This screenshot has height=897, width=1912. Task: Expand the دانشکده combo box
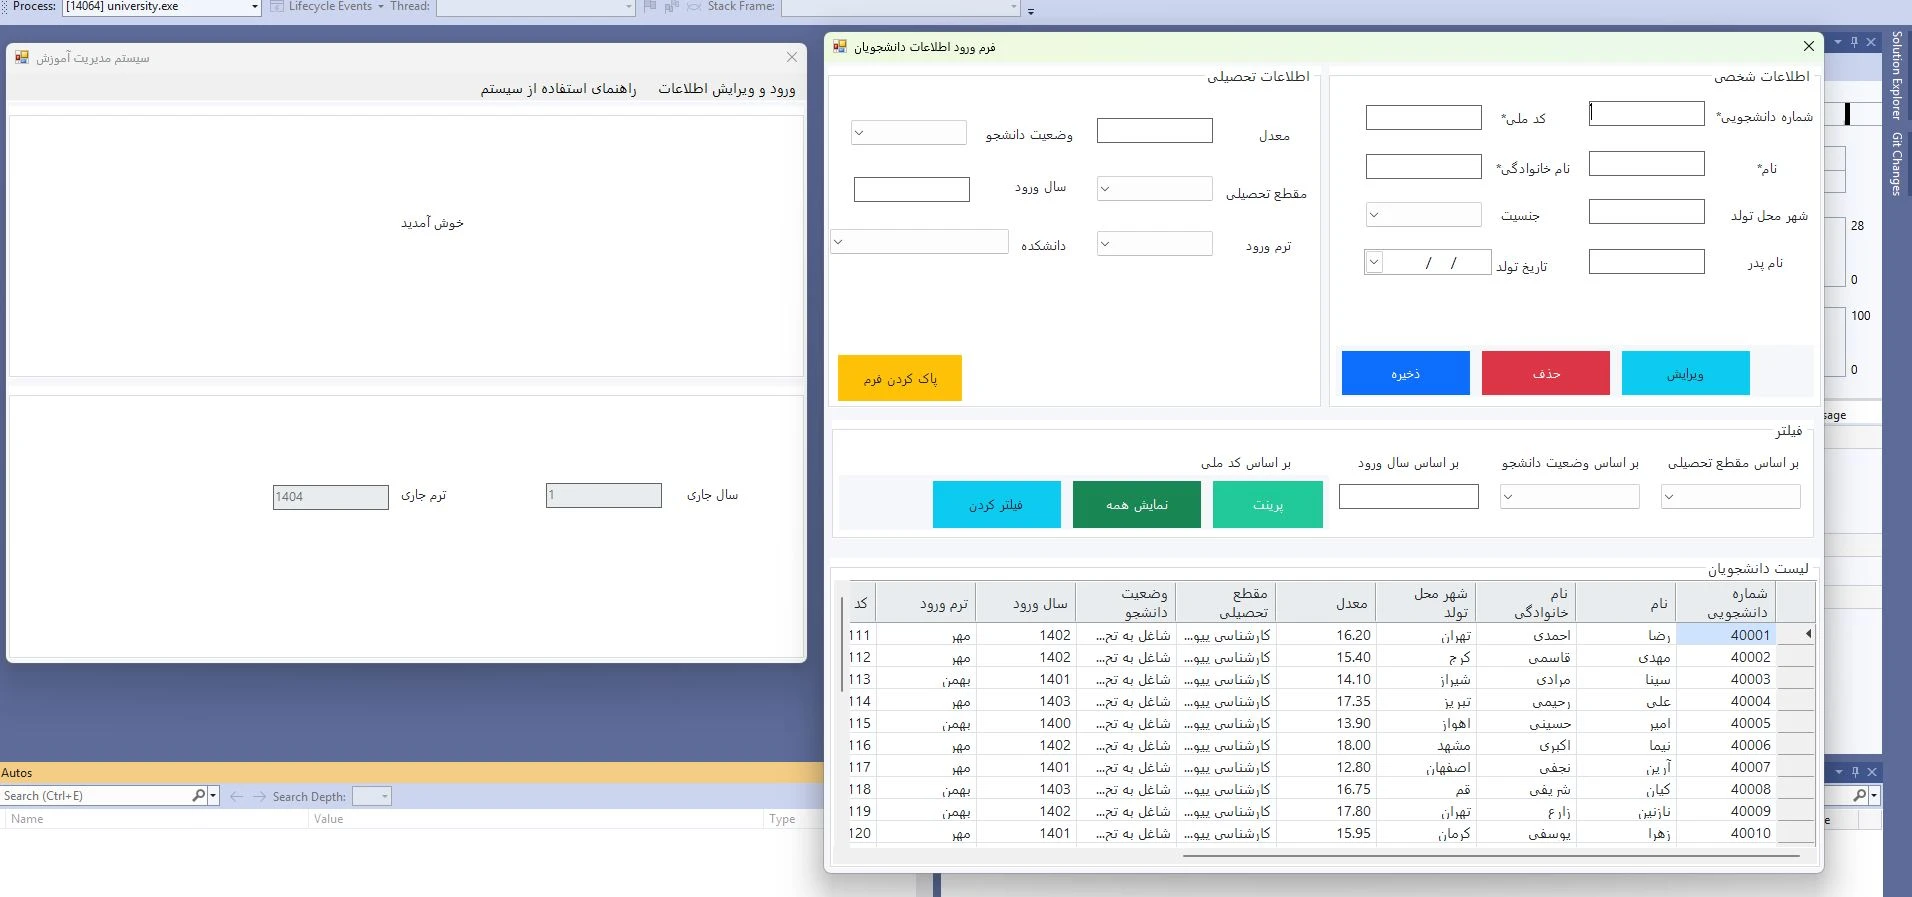(x=839, y=242)
